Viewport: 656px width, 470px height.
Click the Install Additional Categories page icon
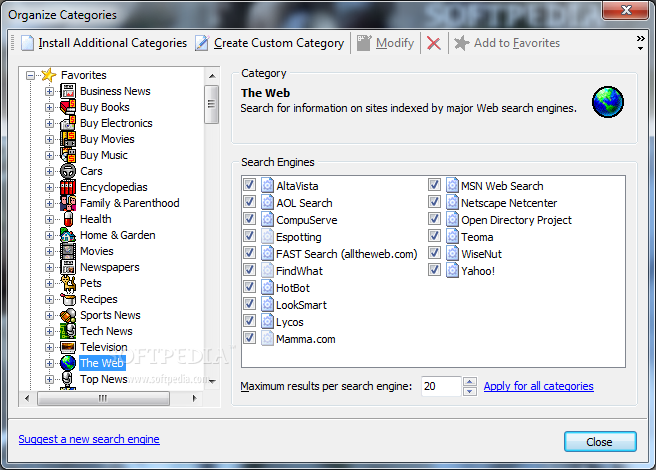pyautogui.click(x=28, y=43)
